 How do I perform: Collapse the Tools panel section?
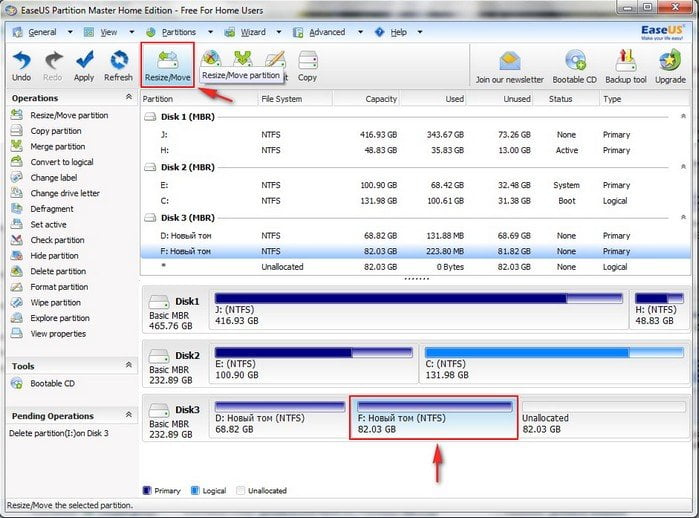point(128,366)
